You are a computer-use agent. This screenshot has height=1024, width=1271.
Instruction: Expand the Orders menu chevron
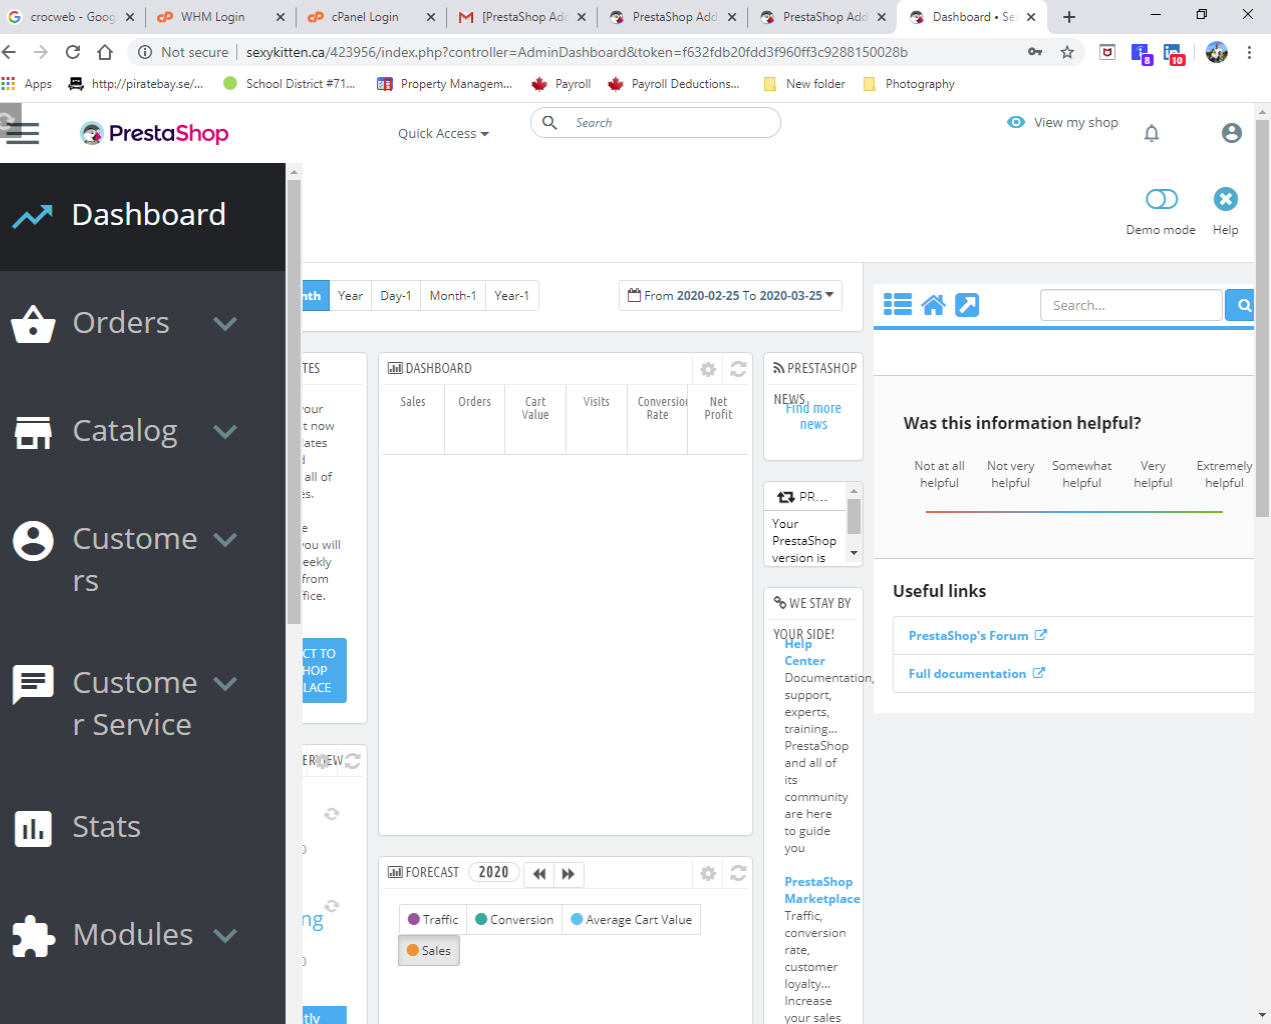226,323
